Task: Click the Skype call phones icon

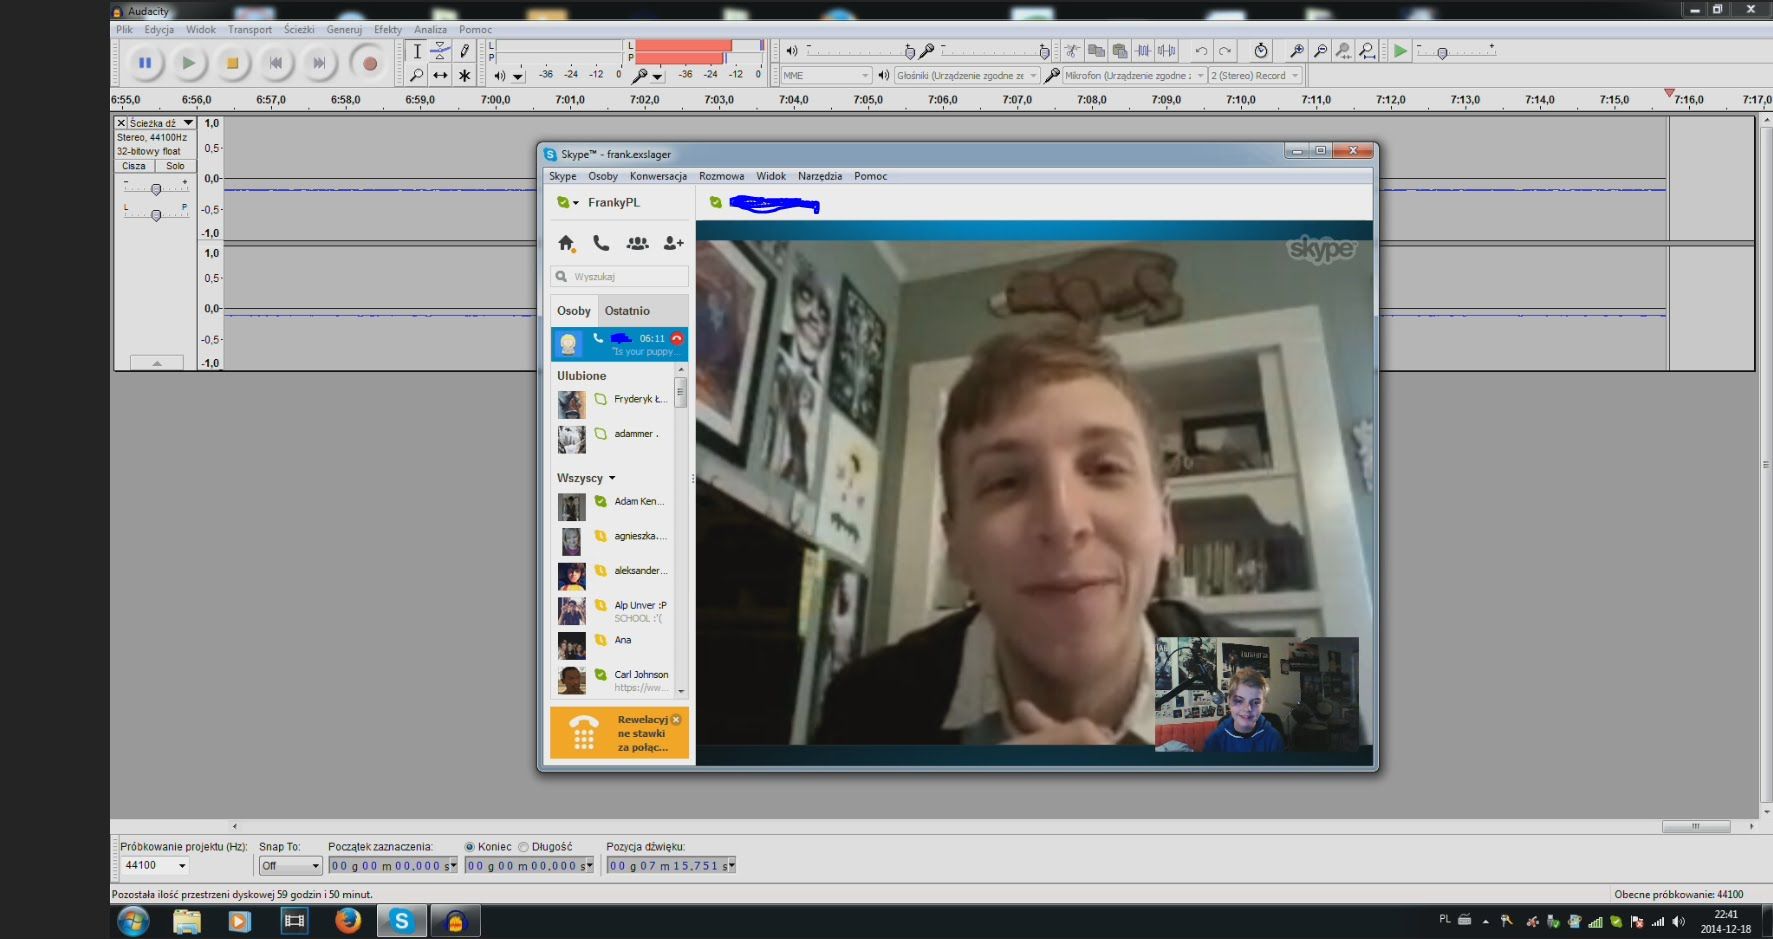Action: point(601,243)
